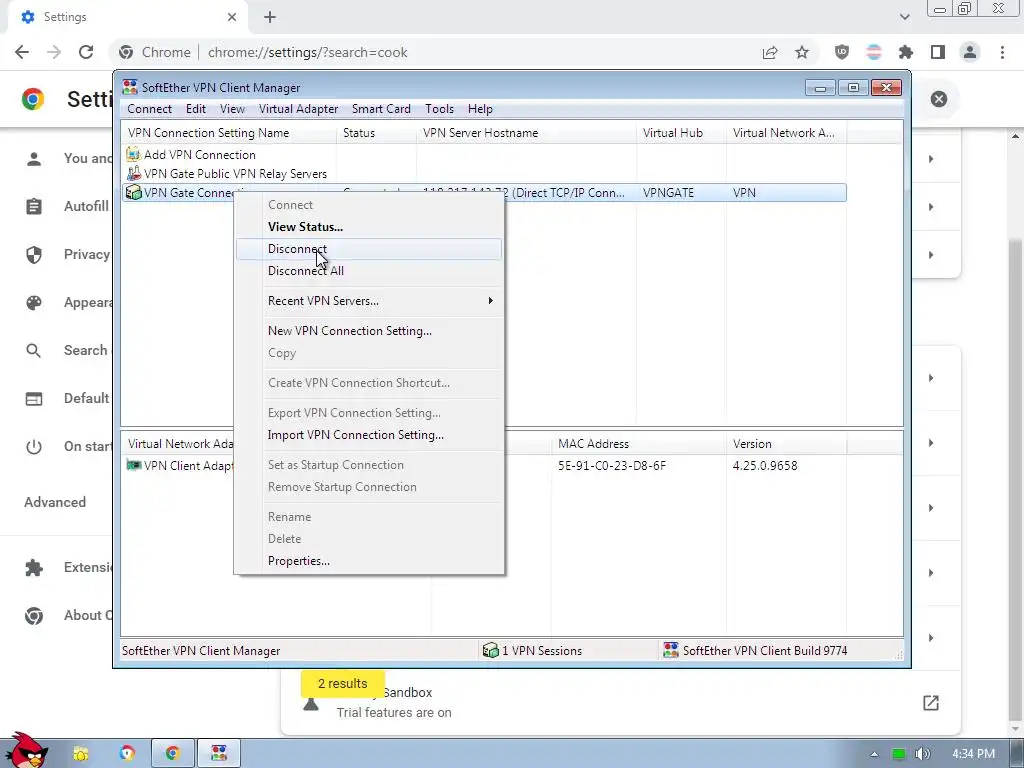Select Disconnect in context menu

[369, 249]
